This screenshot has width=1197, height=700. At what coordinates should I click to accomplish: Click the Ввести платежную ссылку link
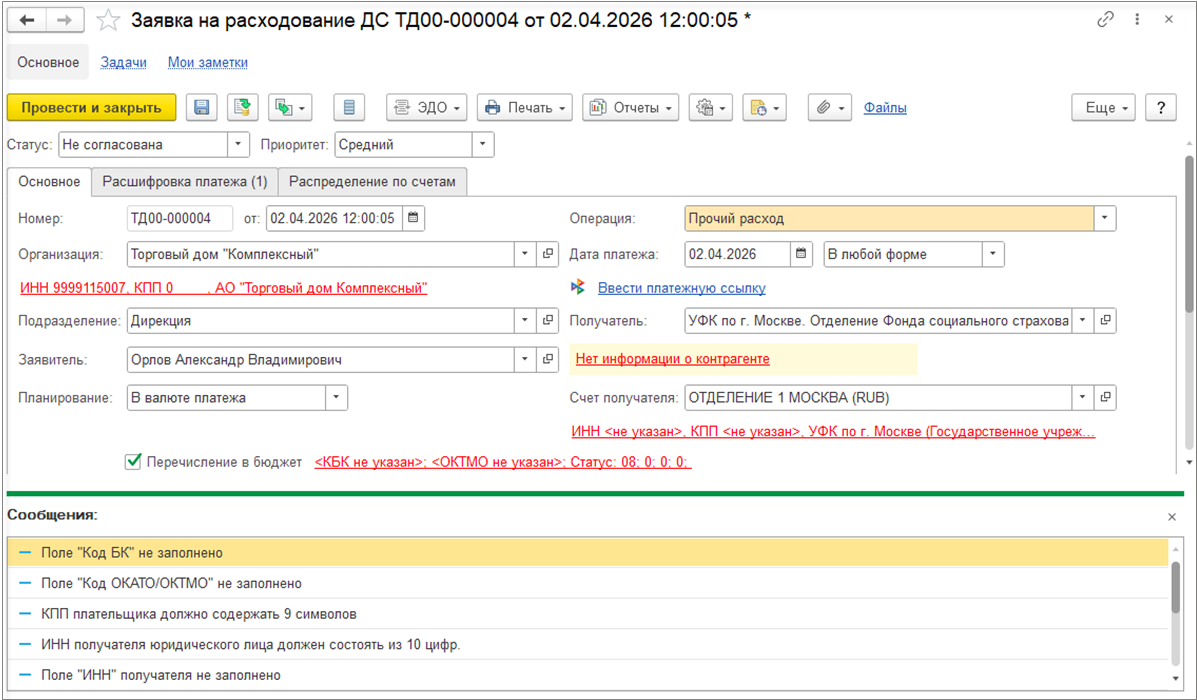tap(681, 288)
